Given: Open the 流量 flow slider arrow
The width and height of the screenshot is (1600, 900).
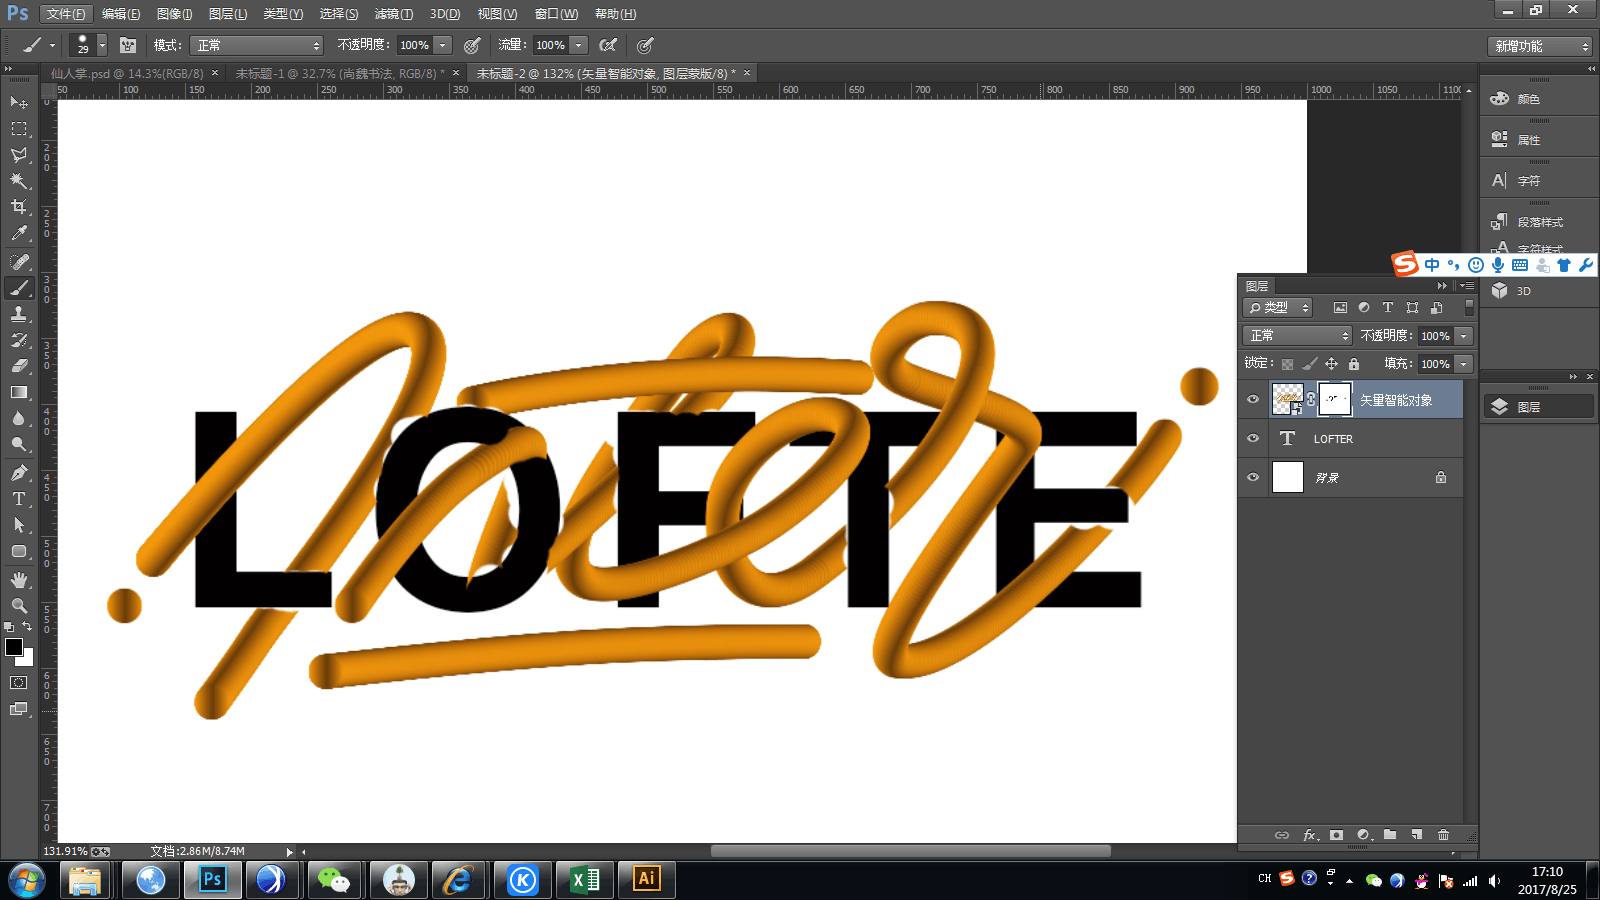Looking at the screenshot, I should [578, 45].
